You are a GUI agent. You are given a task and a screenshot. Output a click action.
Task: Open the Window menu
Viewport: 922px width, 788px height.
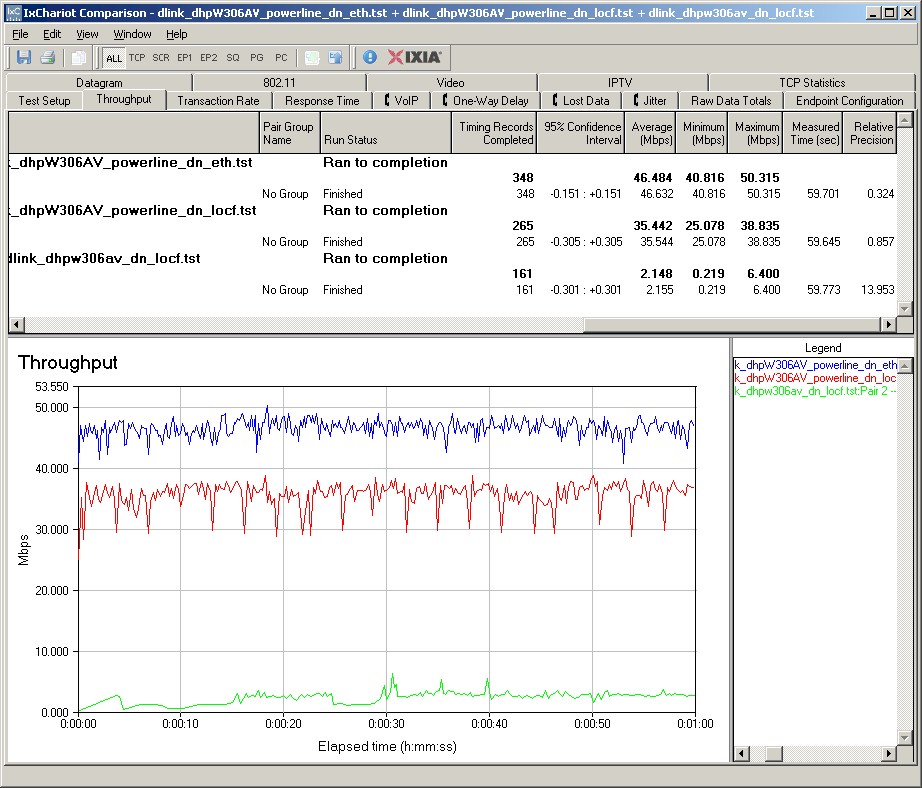(x=132, y=34)
